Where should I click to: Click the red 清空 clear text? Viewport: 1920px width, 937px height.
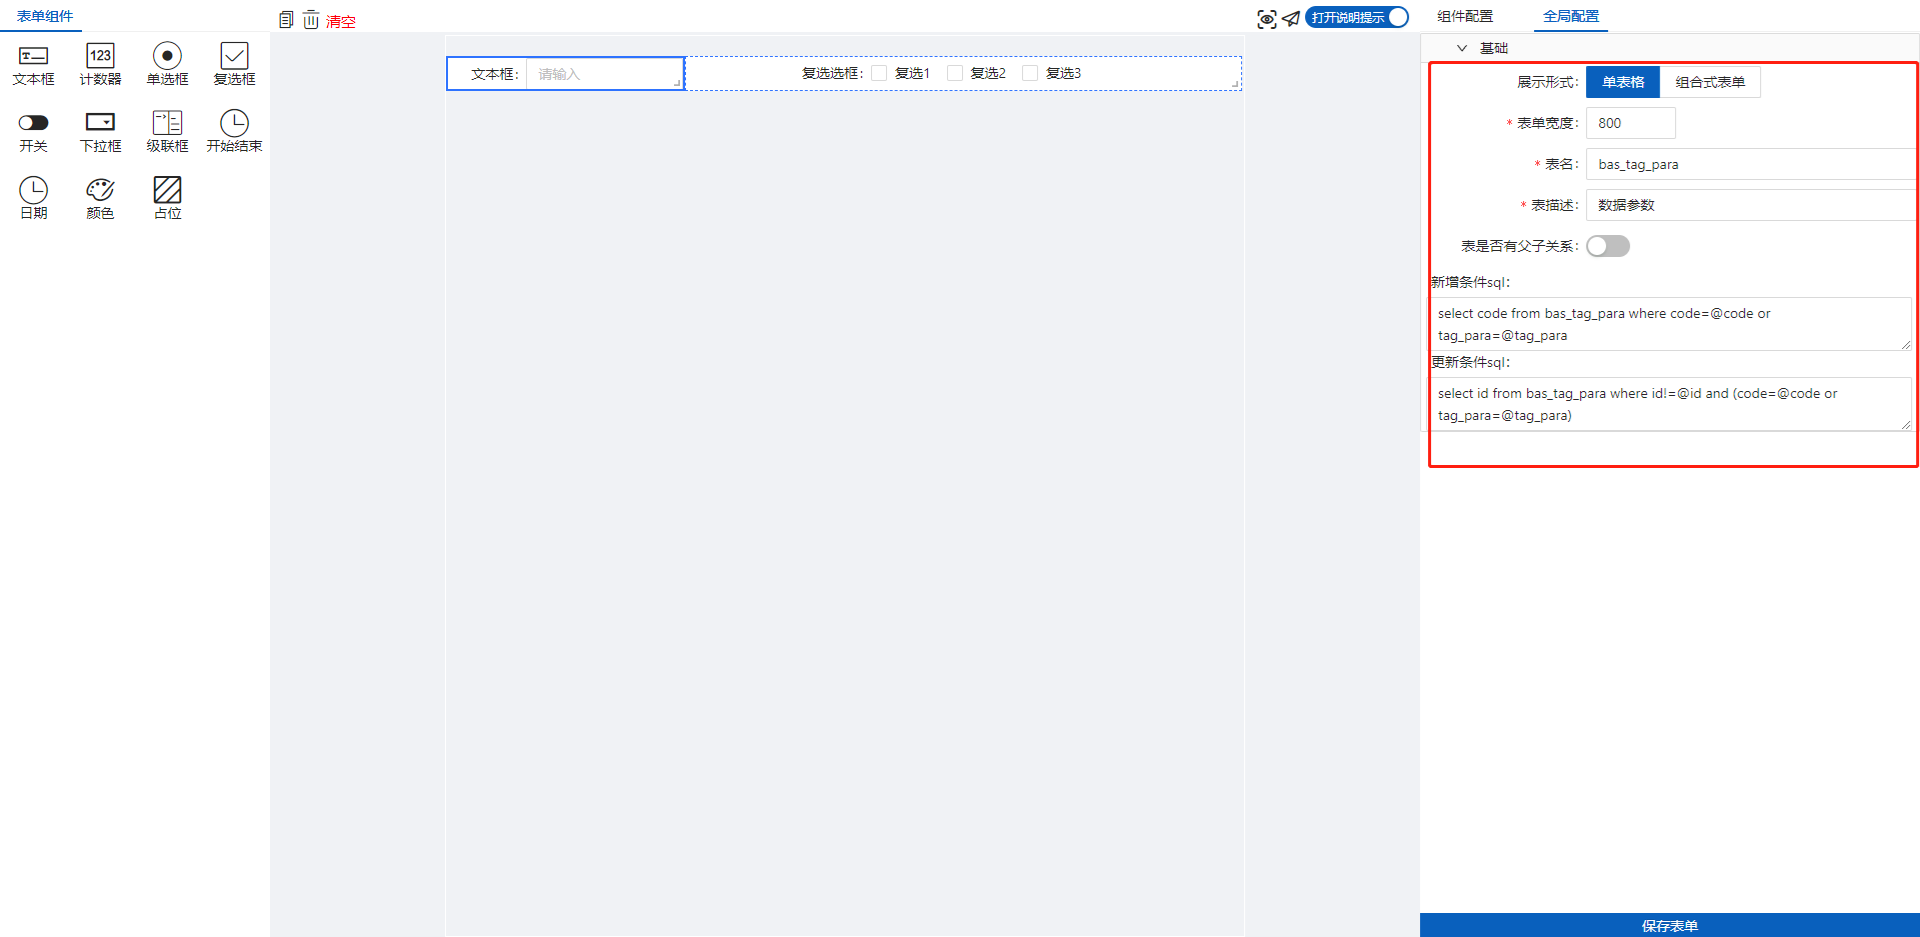point(341,21)
